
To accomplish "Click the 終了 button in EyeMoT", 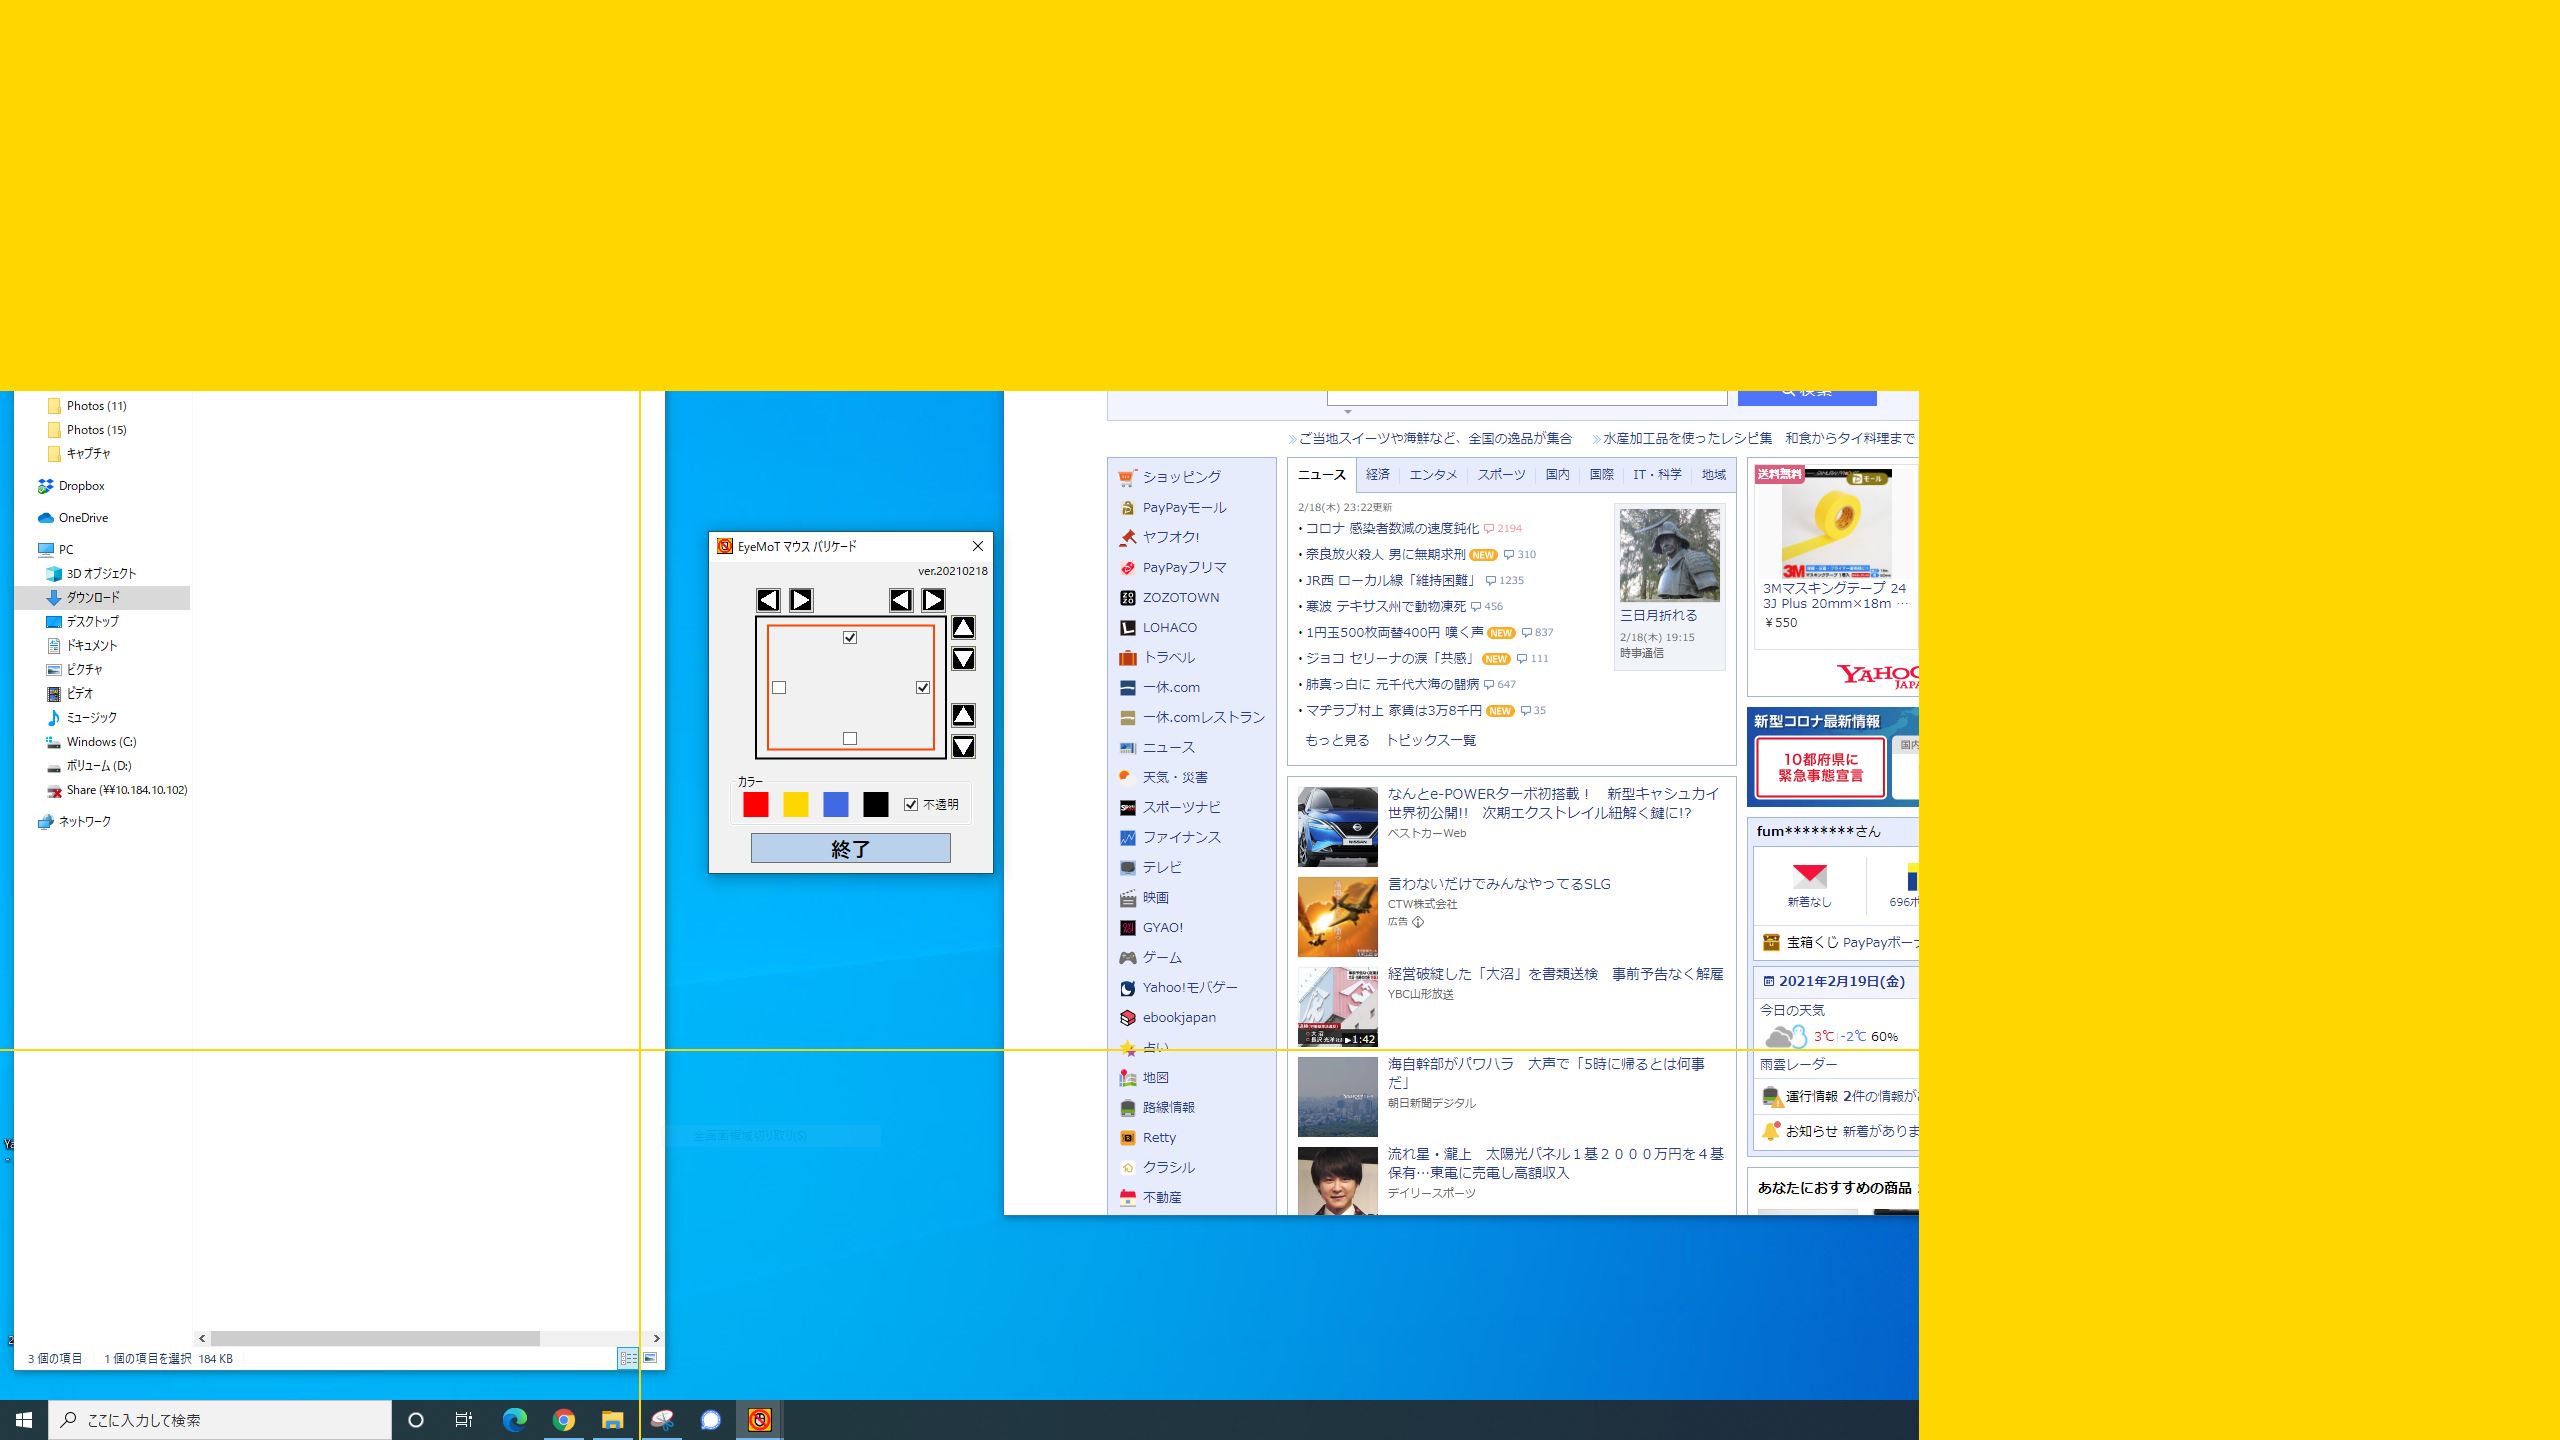I will pos(851,849).
